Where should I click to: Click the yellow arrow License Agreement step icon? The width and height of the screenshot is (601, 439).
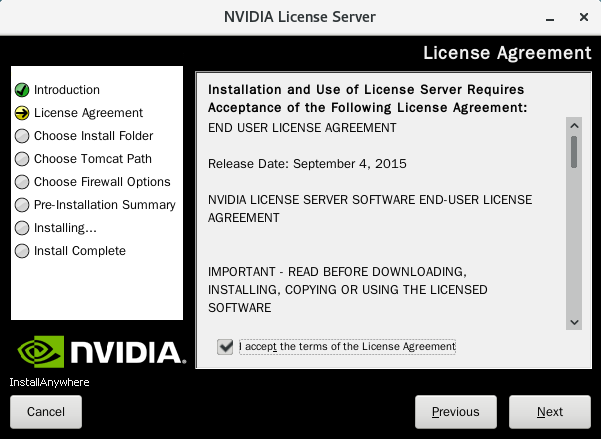click(22, 113)
